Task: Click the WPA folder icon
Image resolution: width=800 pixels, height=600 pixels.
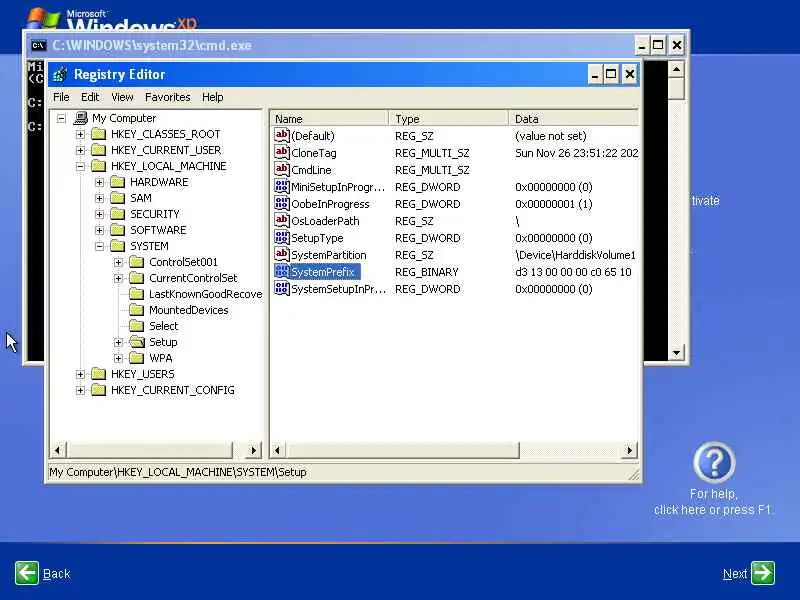Action: (136, 358)
